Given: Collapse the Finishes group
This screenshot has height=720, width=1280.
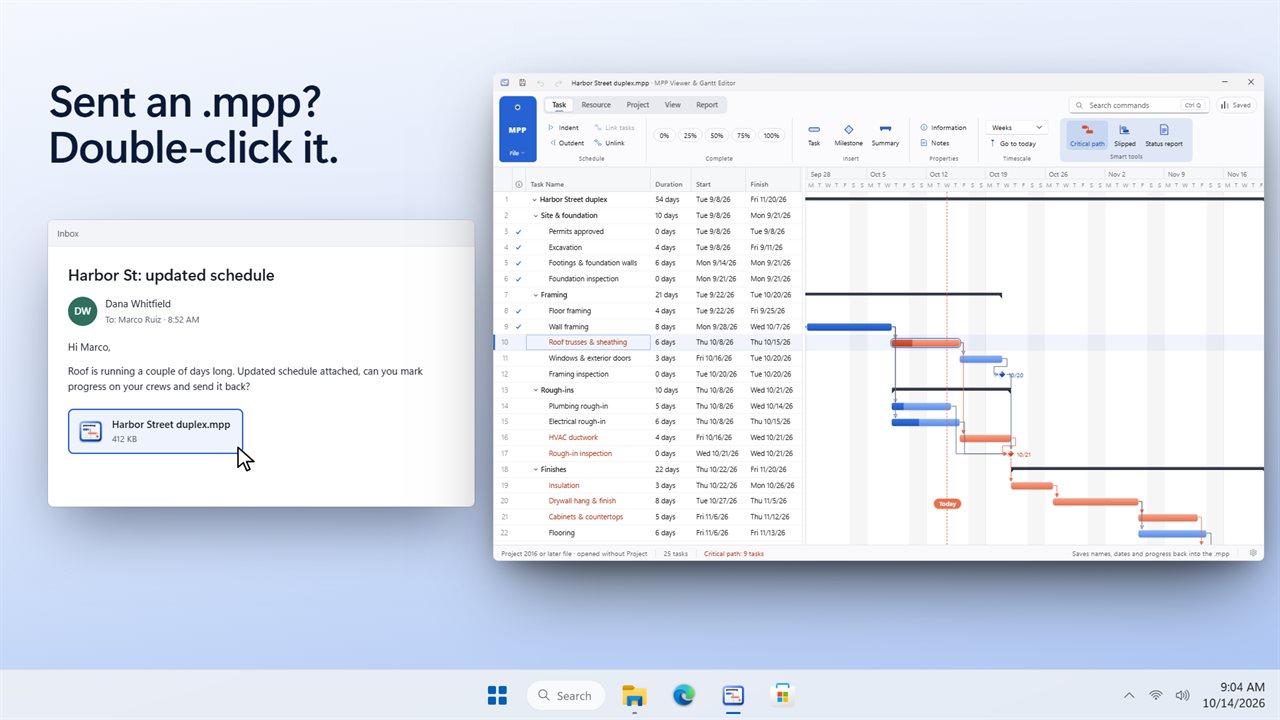Looking at the screenshot, I should point(535,469).
